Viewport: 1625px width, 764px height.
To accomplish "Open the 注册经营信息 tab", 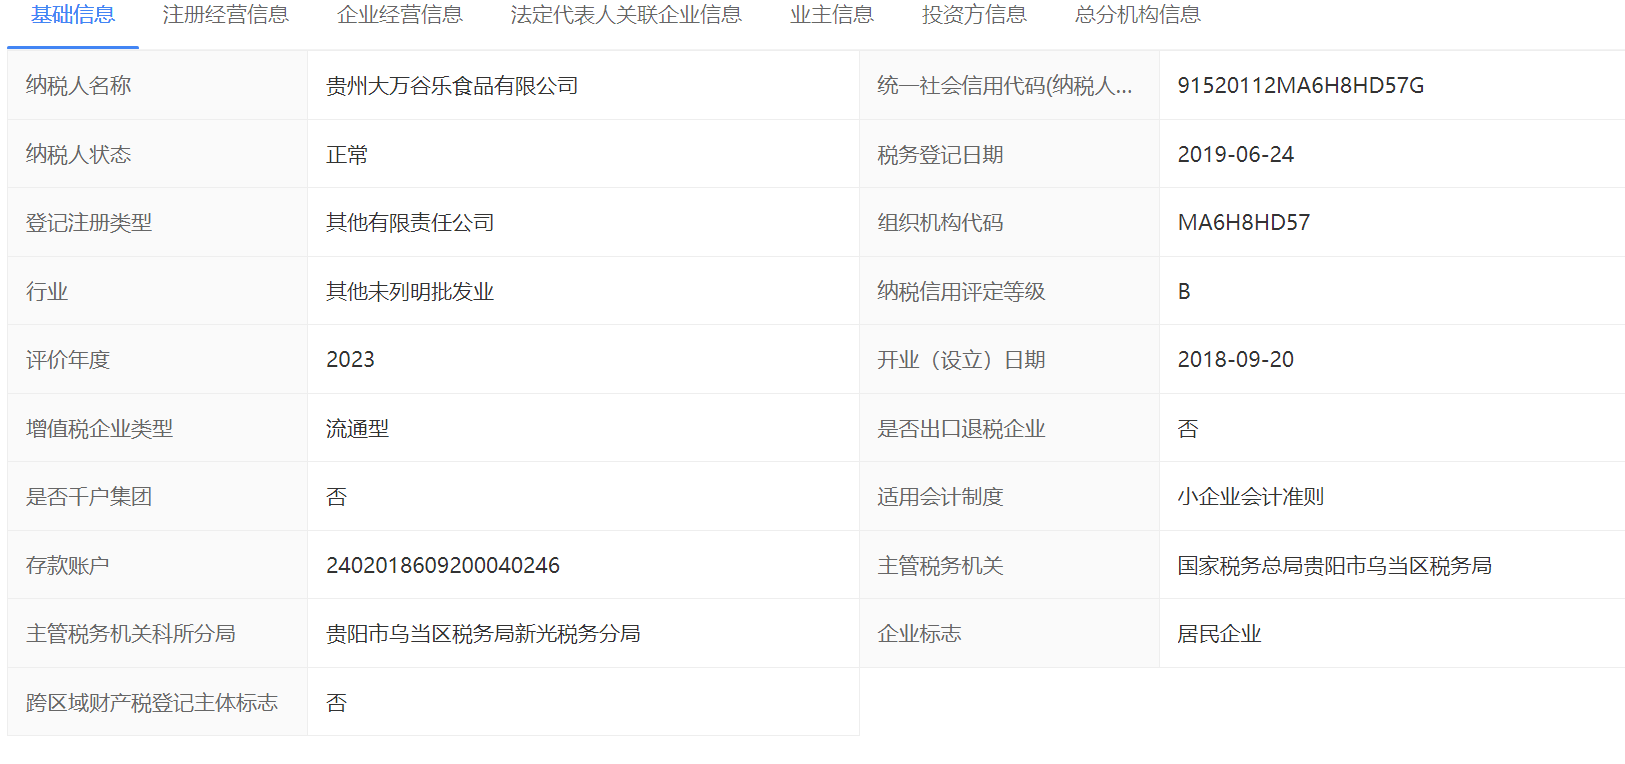I will (225, 15).
